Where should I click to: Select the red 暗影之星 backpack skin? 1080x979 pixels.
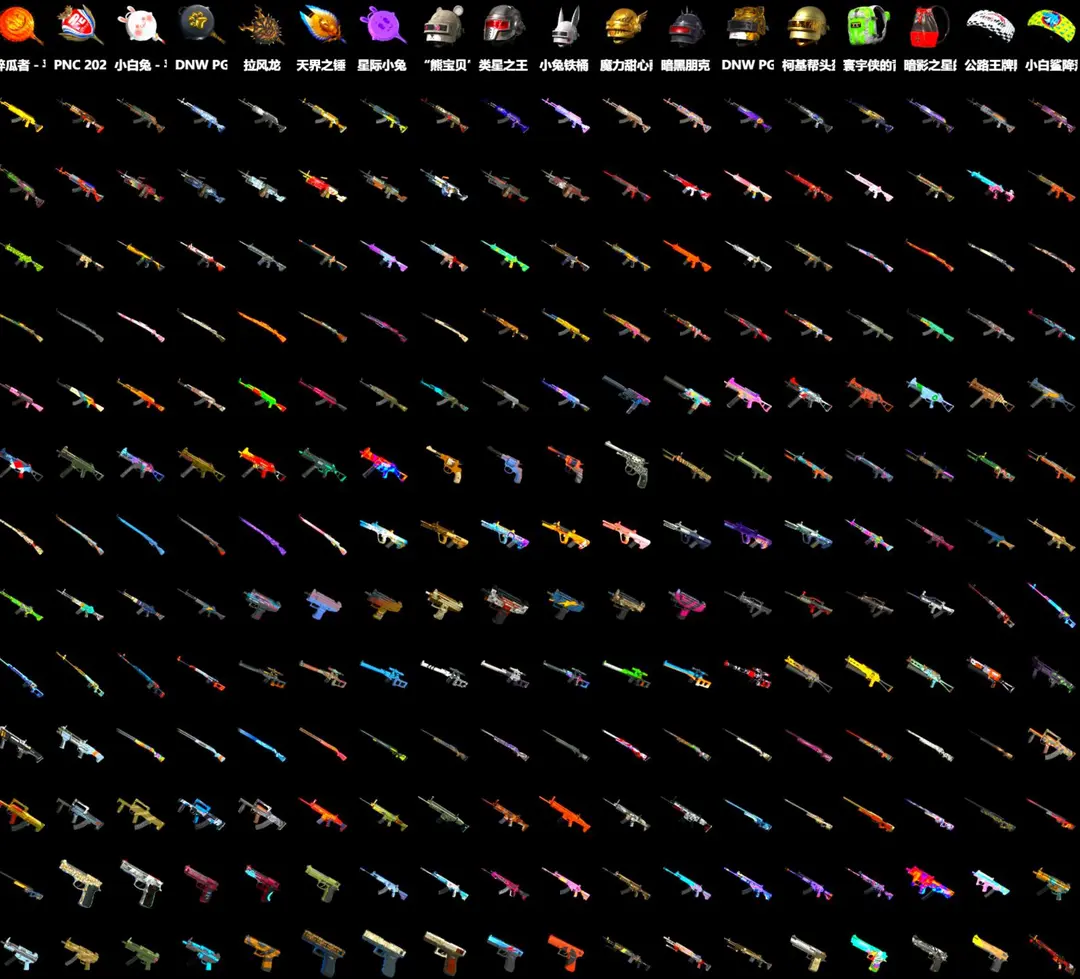[x=928, y=25]
